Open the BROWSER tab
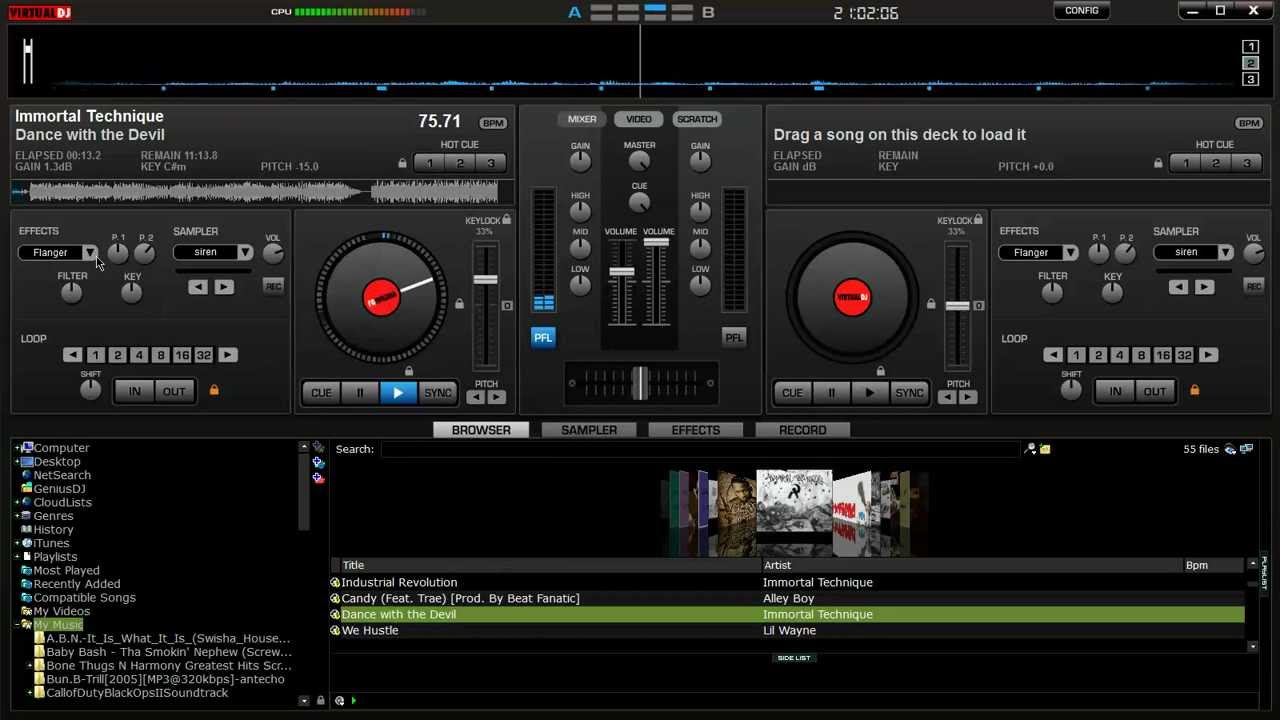 click(x=481, y=430)
